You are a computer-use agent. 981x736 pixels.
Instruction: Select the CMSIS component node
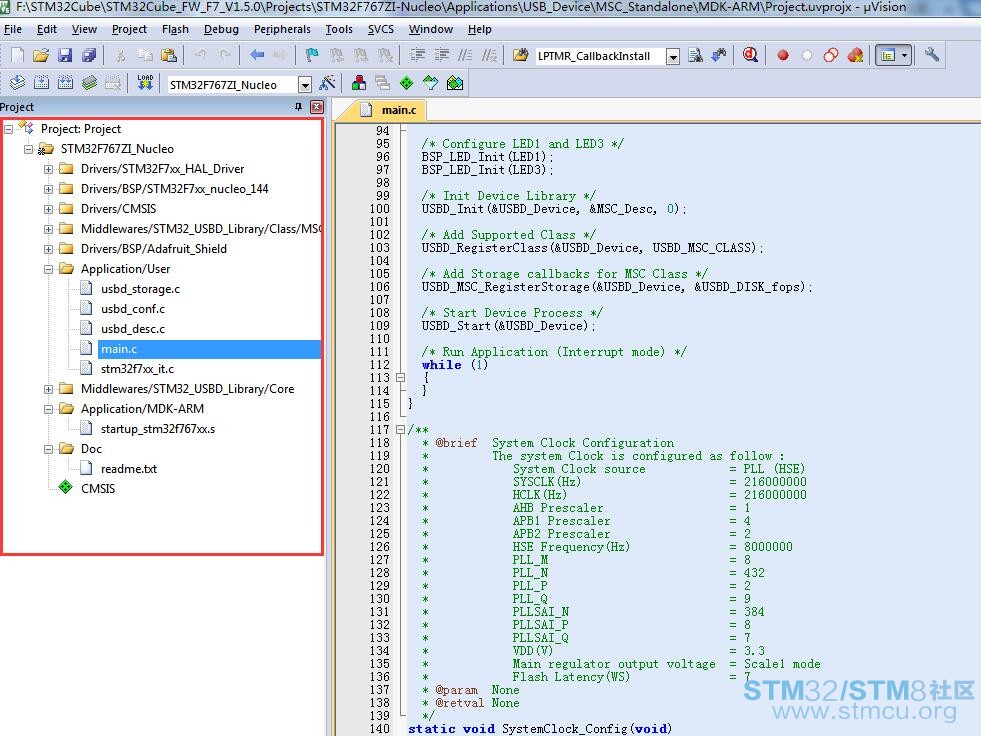[98, 489]
